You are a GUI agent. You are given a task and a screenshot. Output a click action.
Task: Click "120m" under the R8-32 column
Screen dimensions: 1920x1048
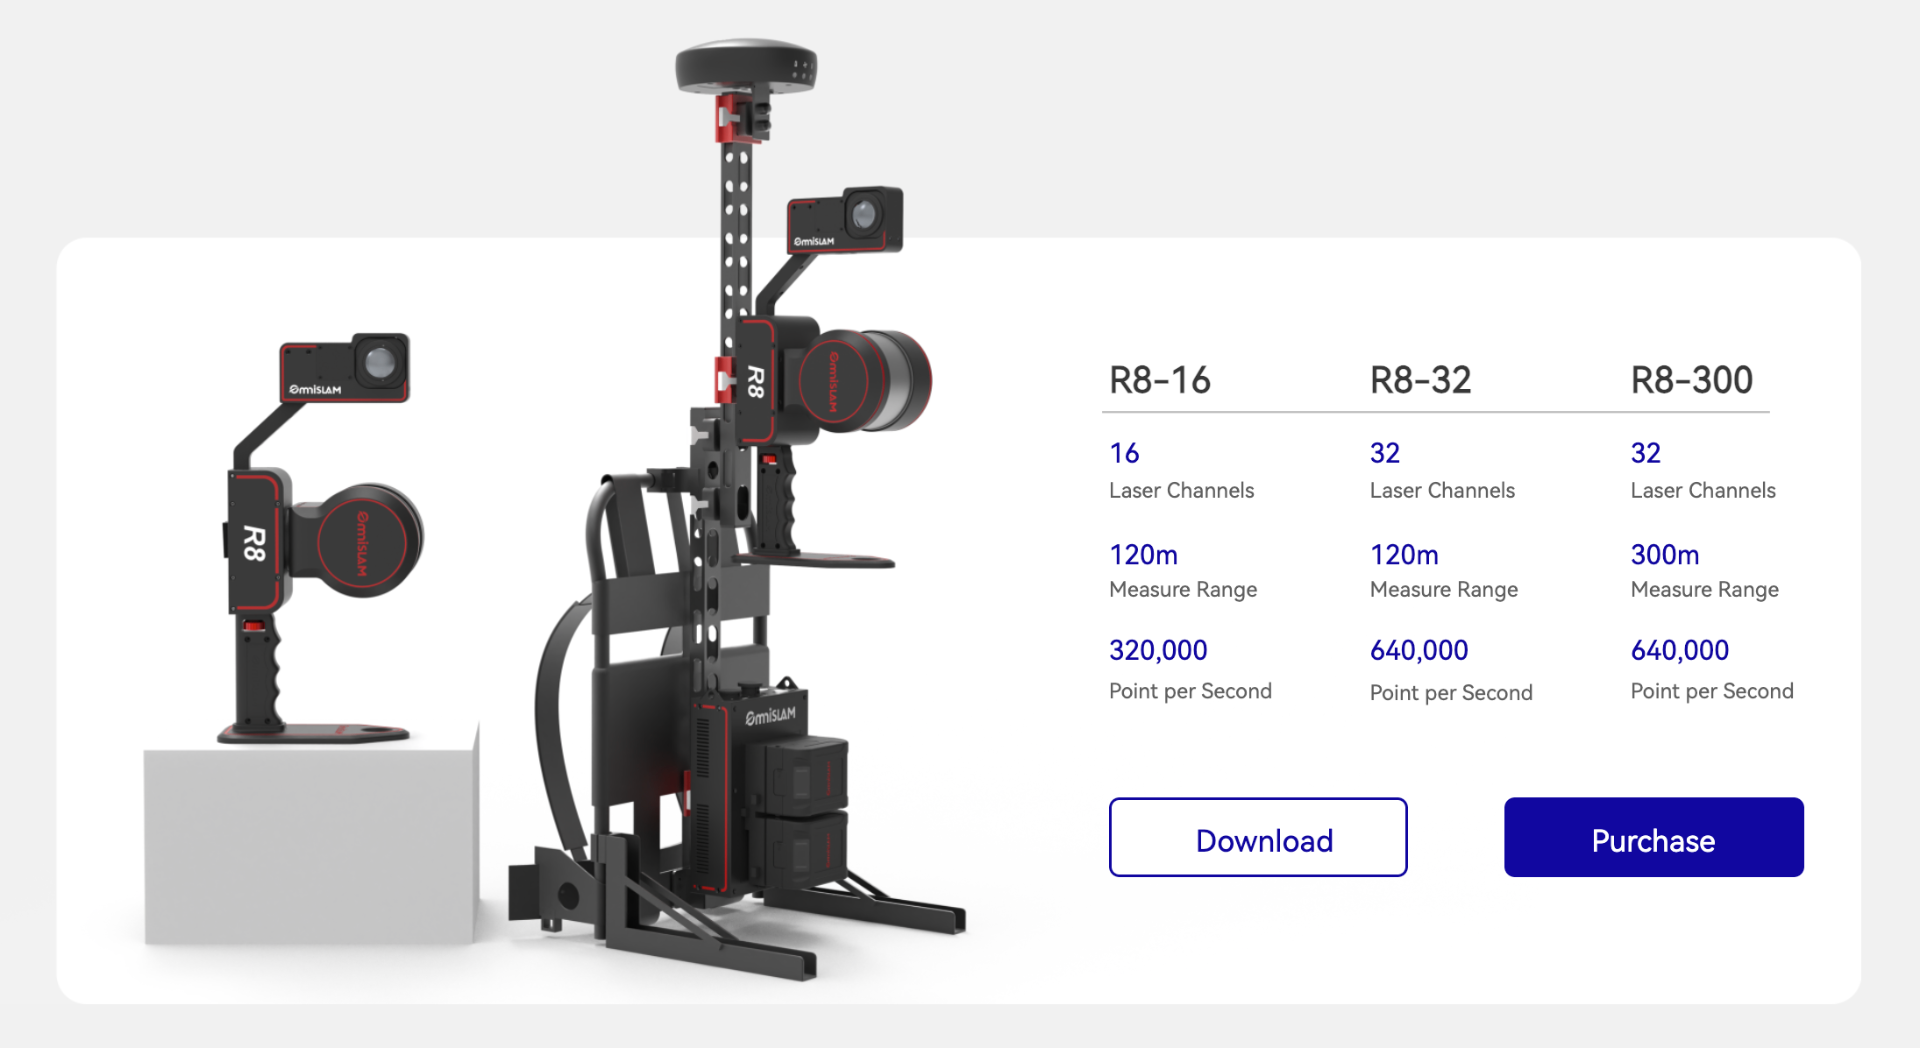1404,554
